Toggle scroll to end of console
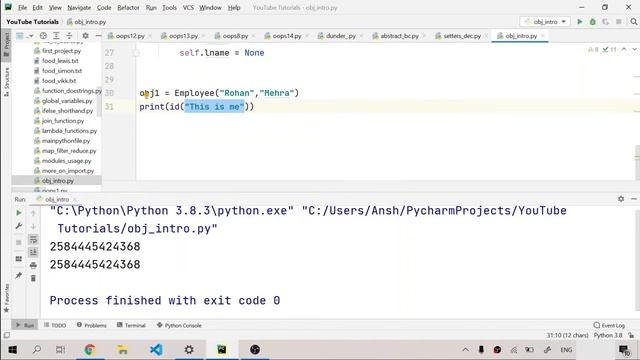Viewport: 640px width, 360px height. (x=33, y=252)
